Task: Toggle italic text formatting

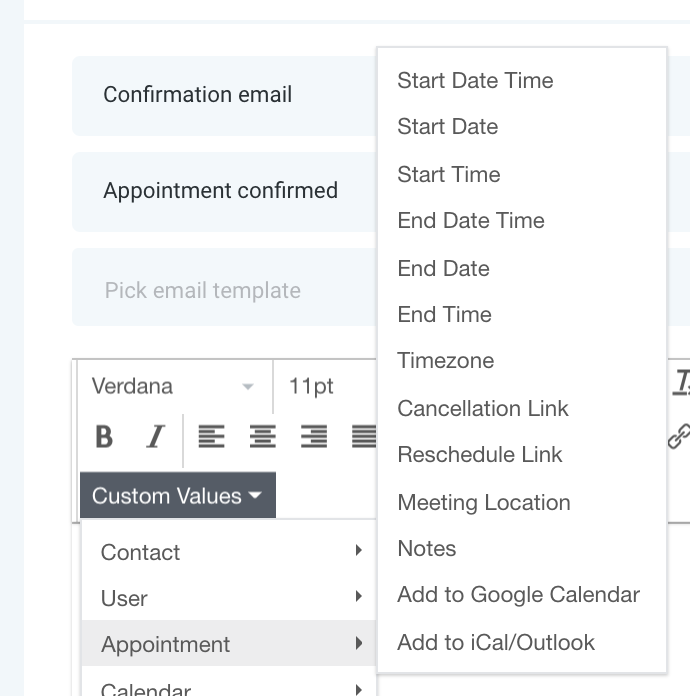Action: pyautogui.click(x=156, y=437)
